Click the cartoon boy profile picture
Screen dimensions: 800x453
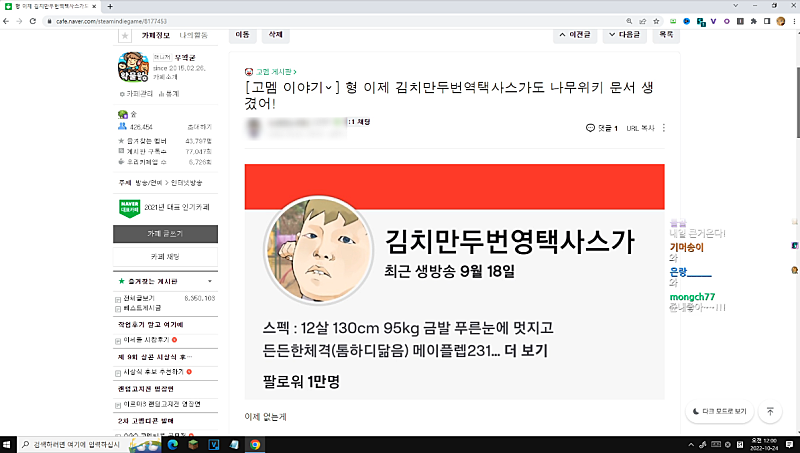point(319,250)
